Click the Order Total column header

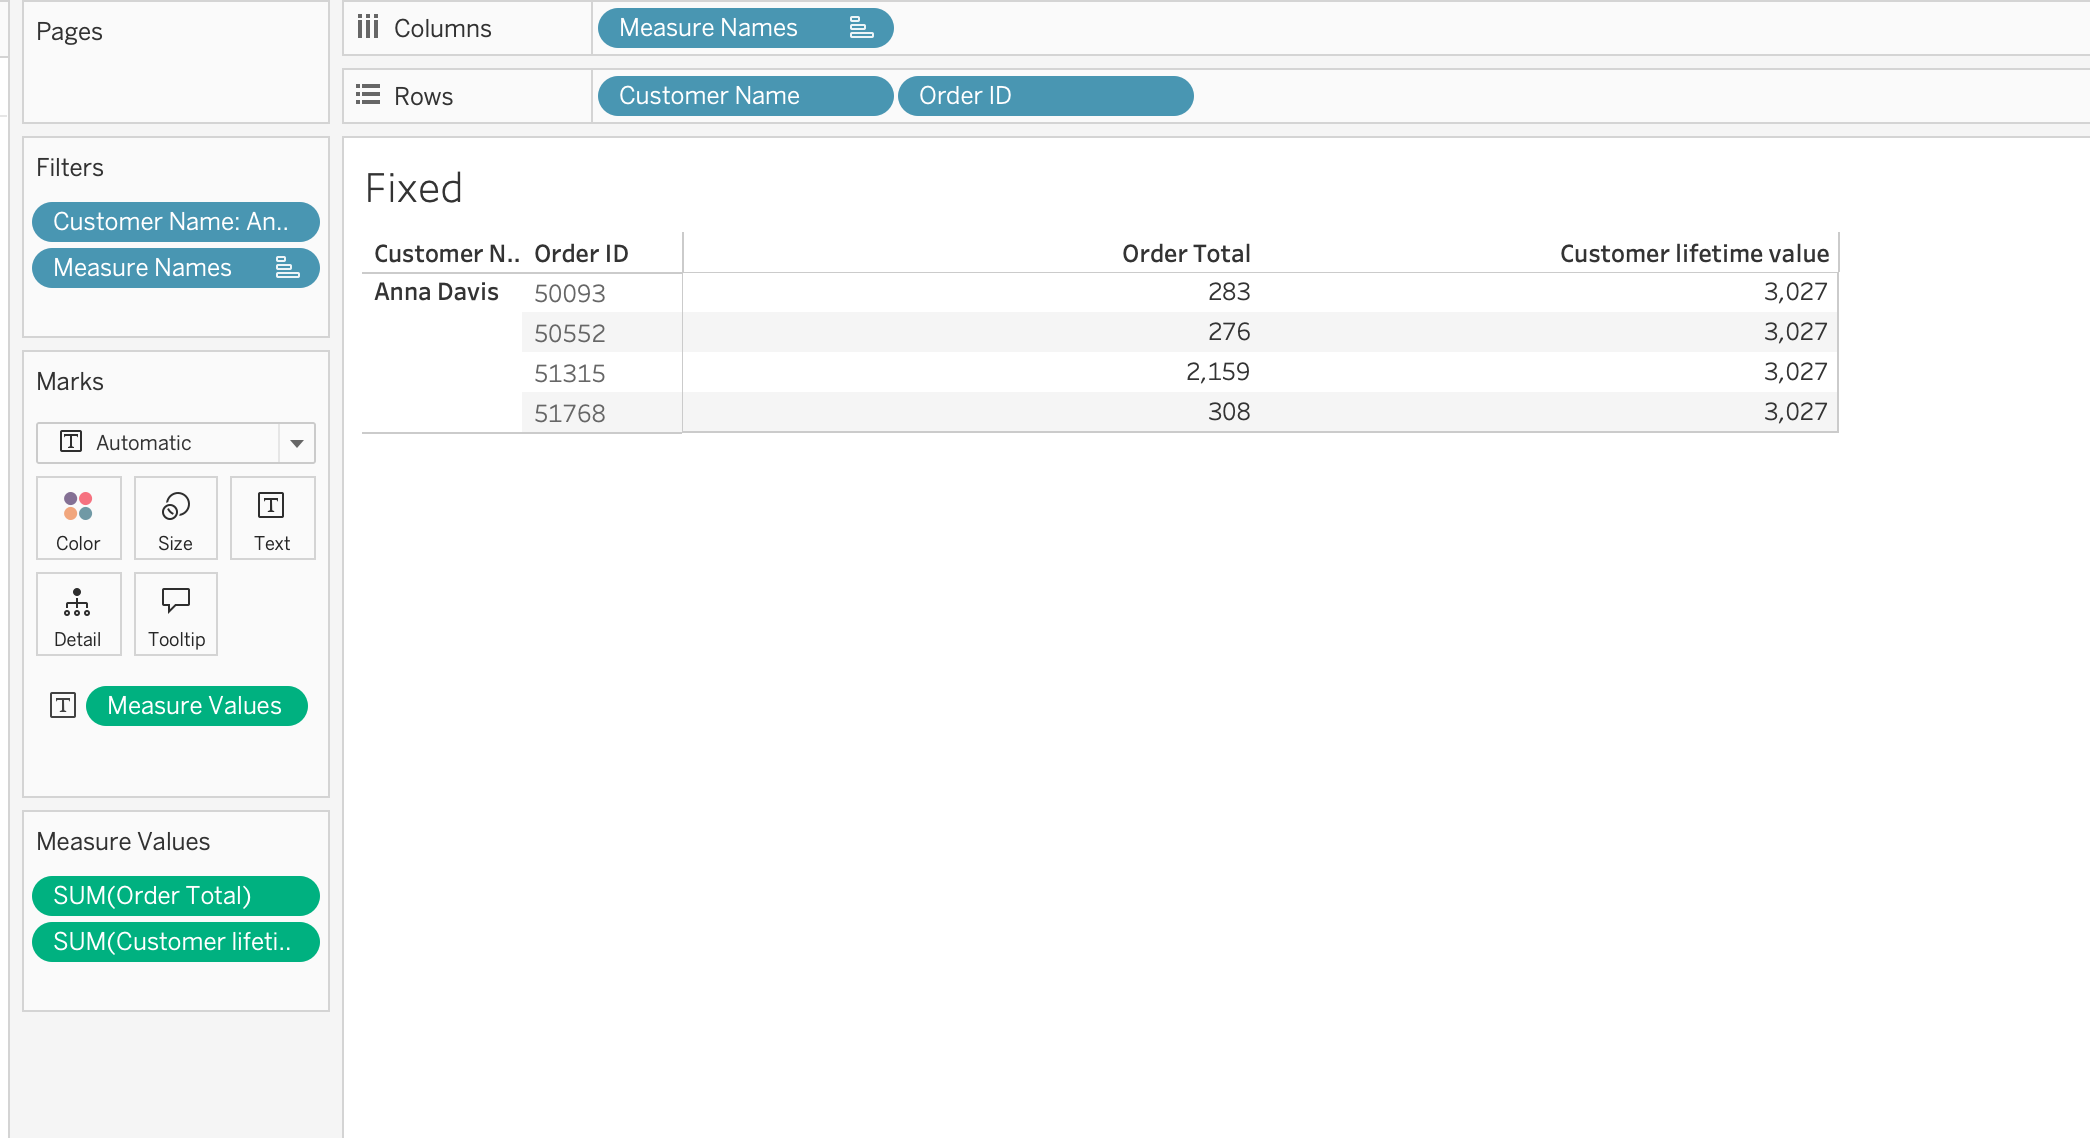tap(1185, 254)
